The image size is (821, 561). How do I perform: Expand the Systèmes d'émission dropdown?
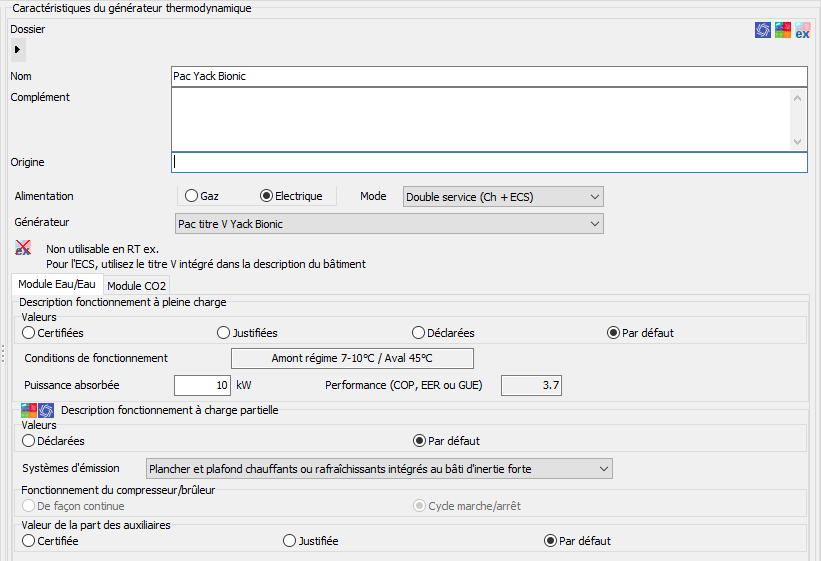point(377,469)
